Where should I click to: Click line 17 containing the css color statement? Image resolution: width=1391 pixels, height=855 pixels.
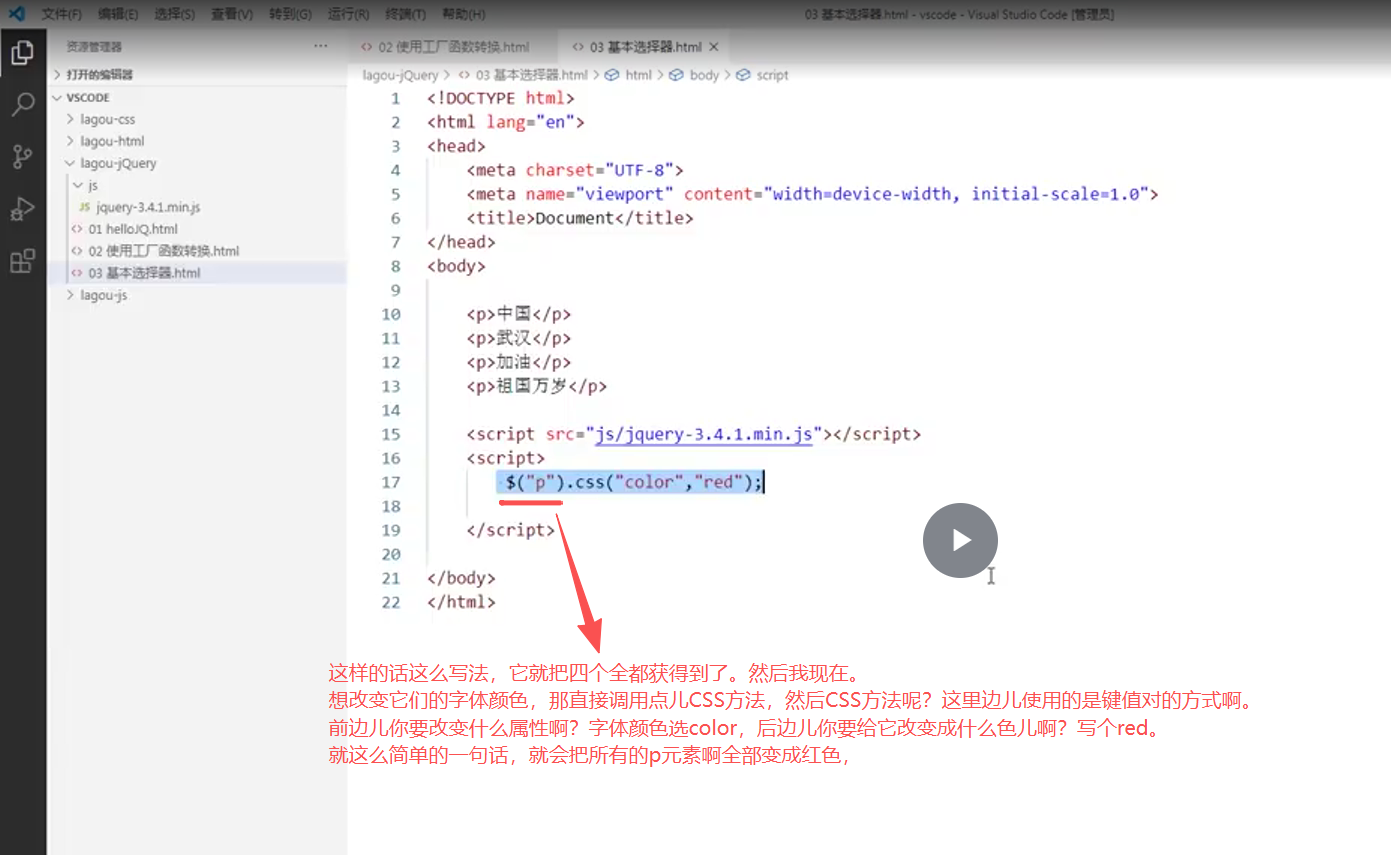pos(630,481)
